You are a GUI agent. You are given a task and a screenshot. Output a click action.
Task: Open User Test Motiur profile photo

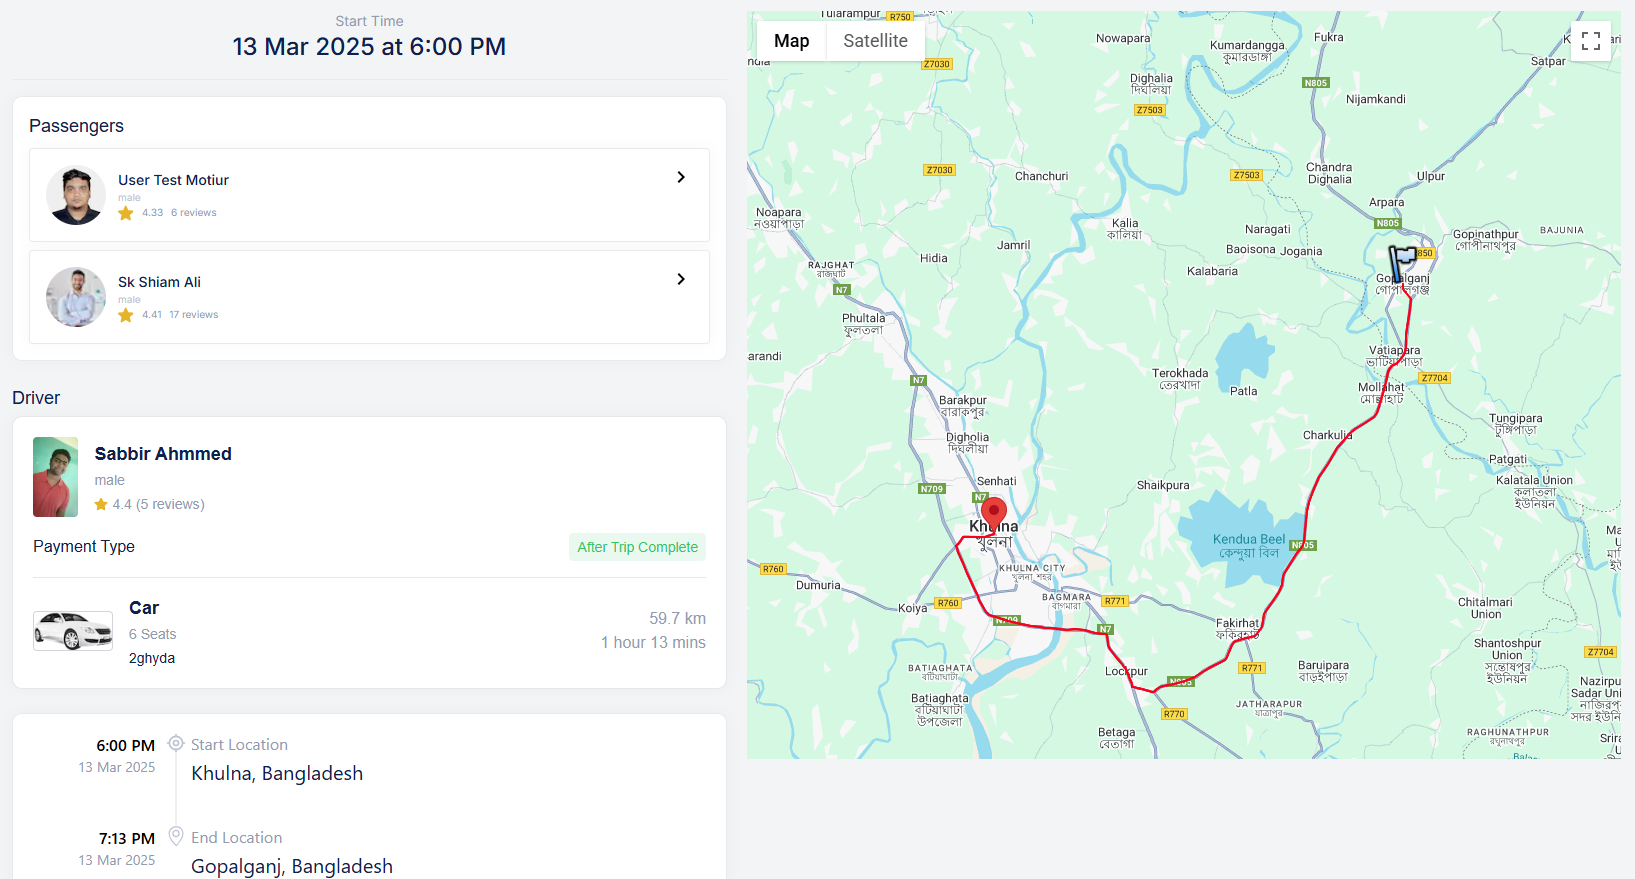pyautogui.click(x=76, y=195)
